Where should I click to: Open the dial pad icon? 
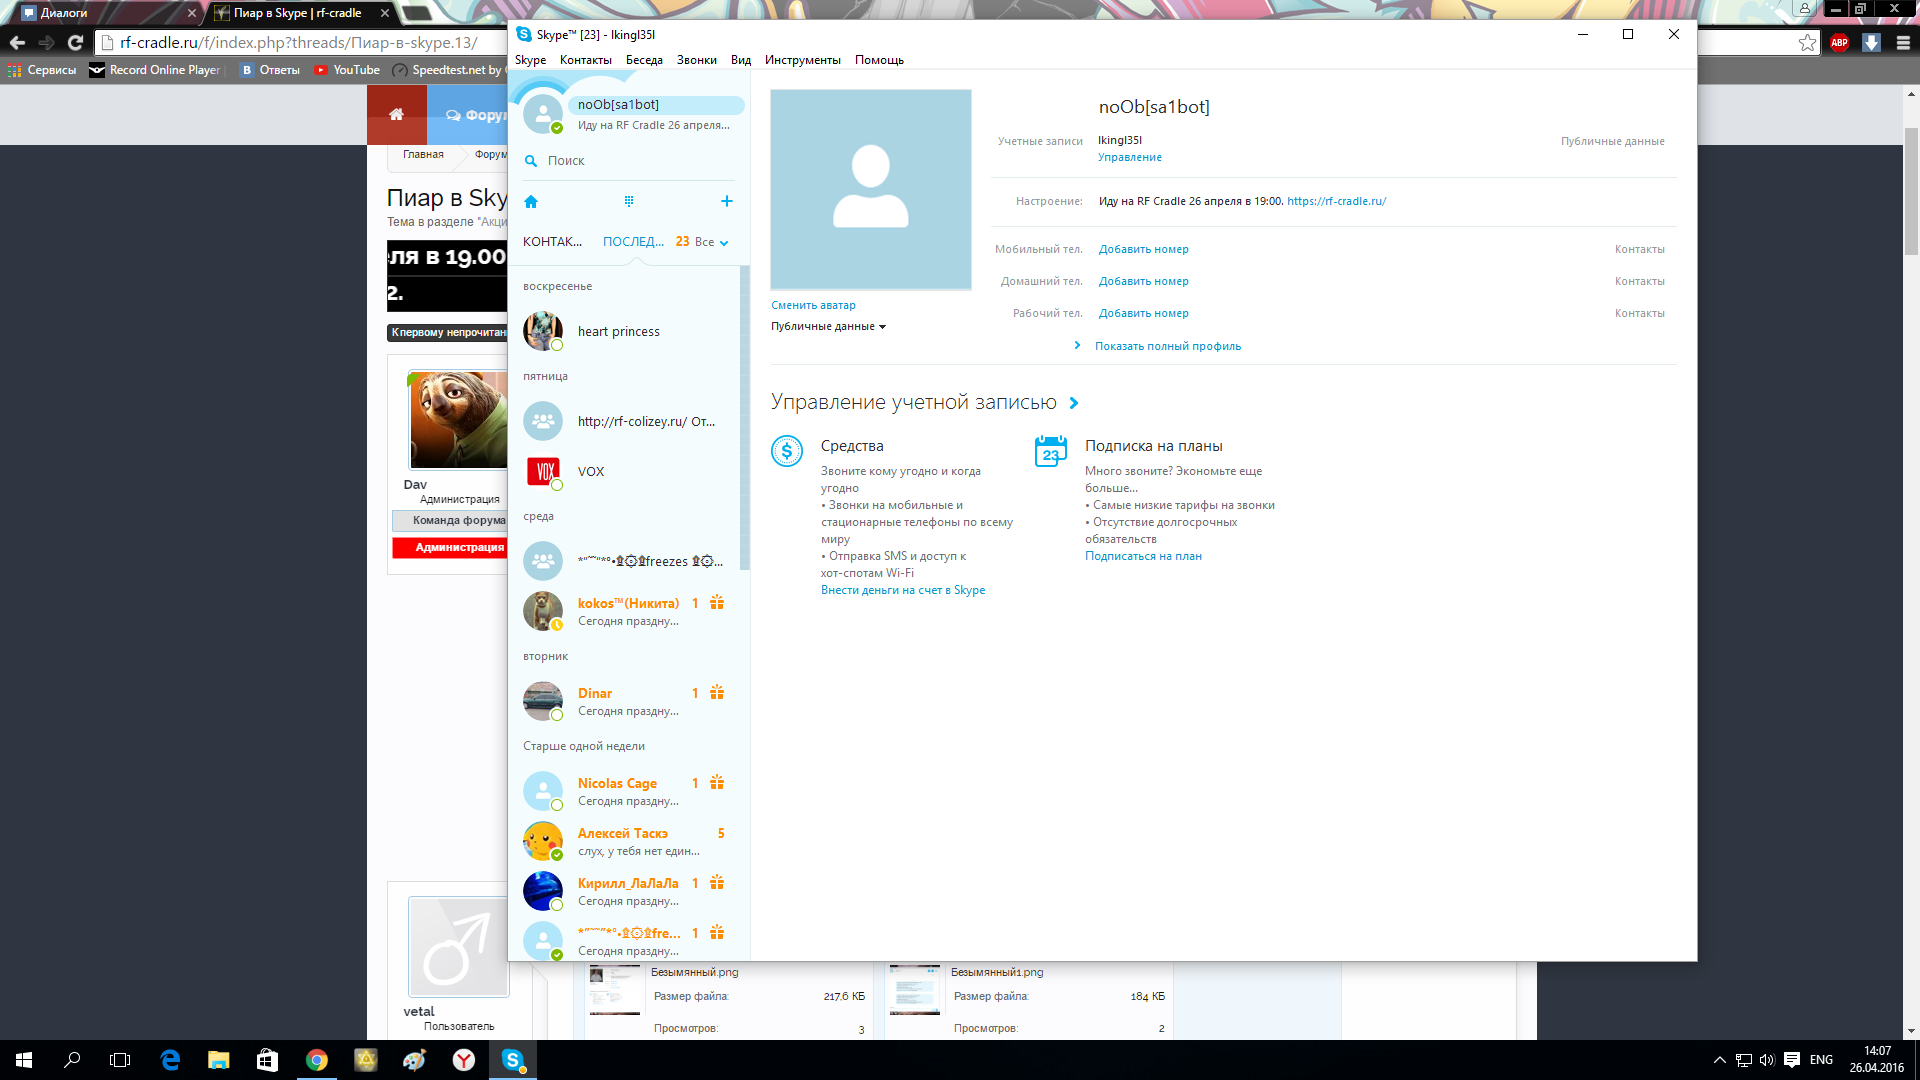coord(629,202)
